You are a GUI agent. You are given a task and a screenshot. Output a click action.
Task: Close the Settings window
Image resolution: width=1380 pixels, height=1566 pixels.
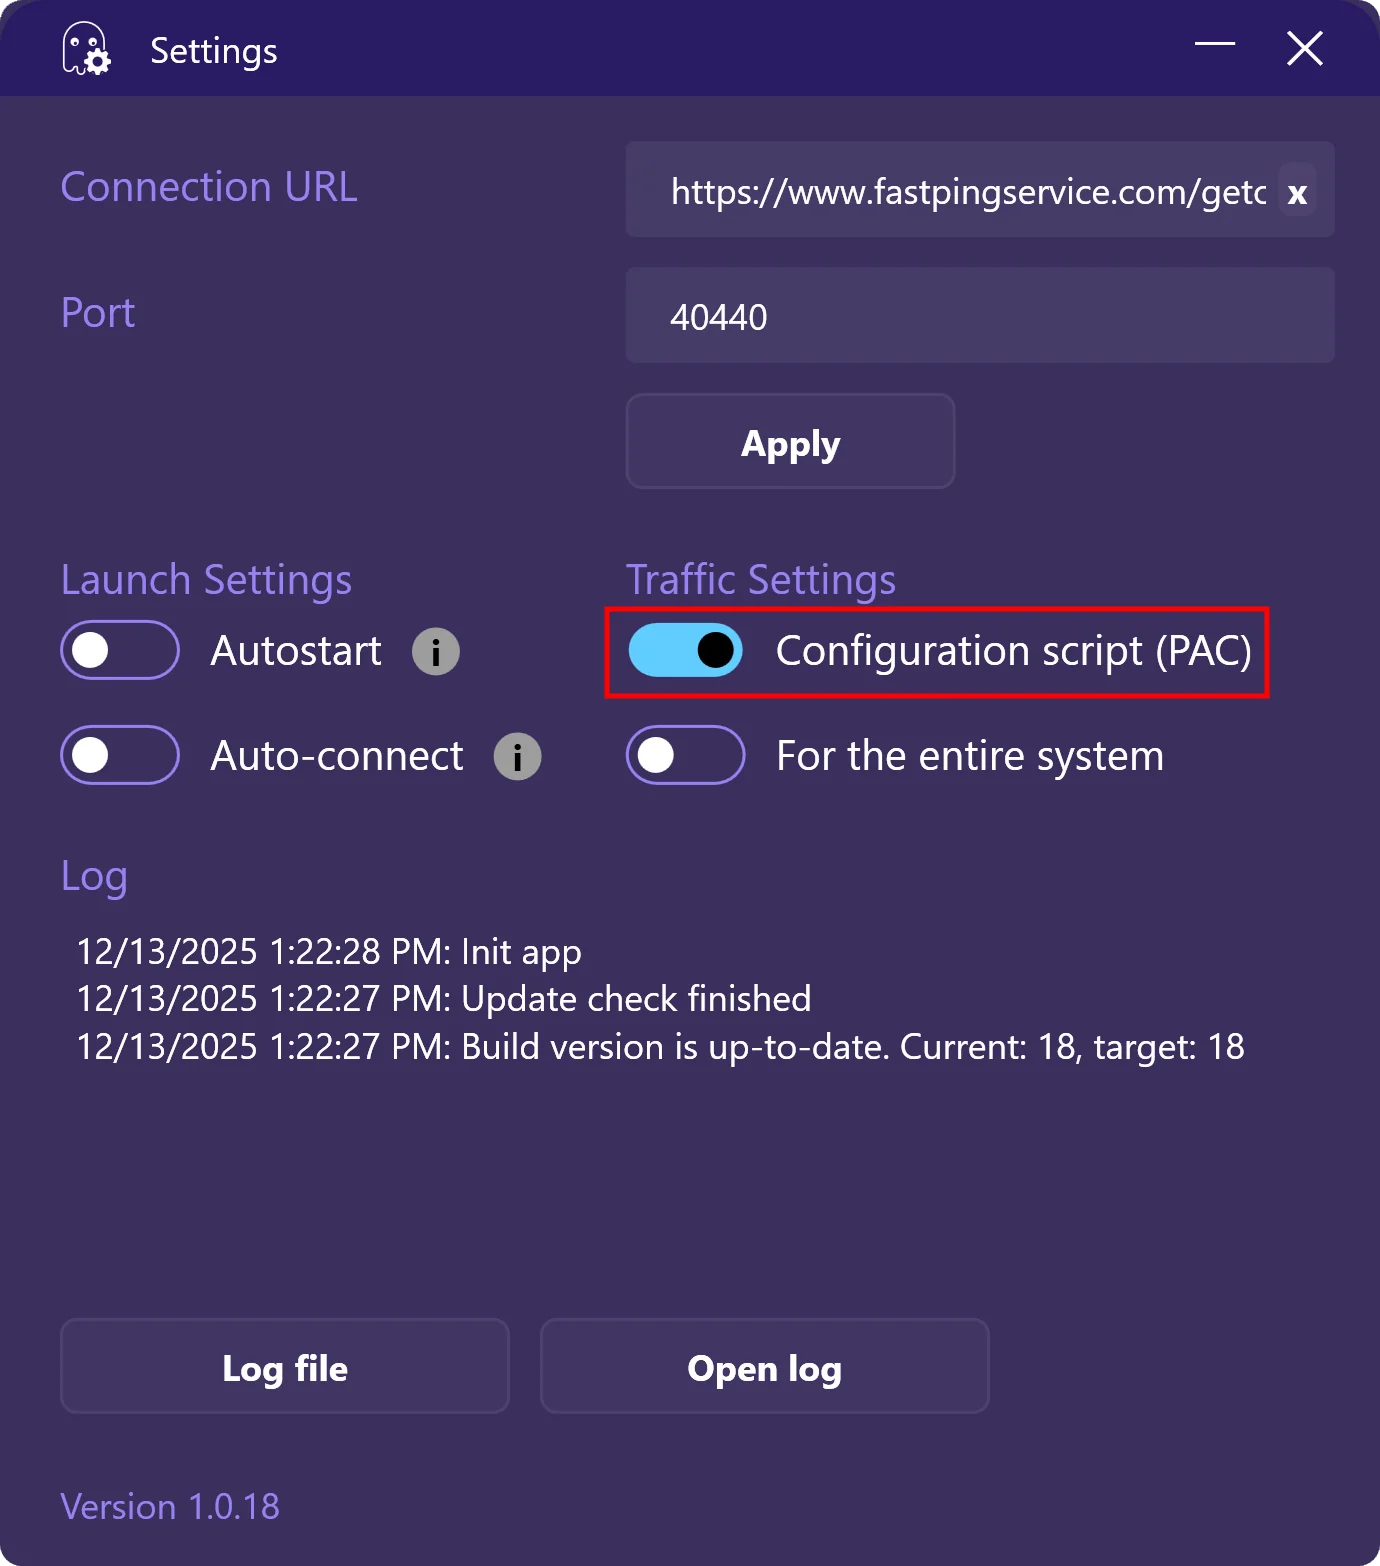pos(1304,48)
